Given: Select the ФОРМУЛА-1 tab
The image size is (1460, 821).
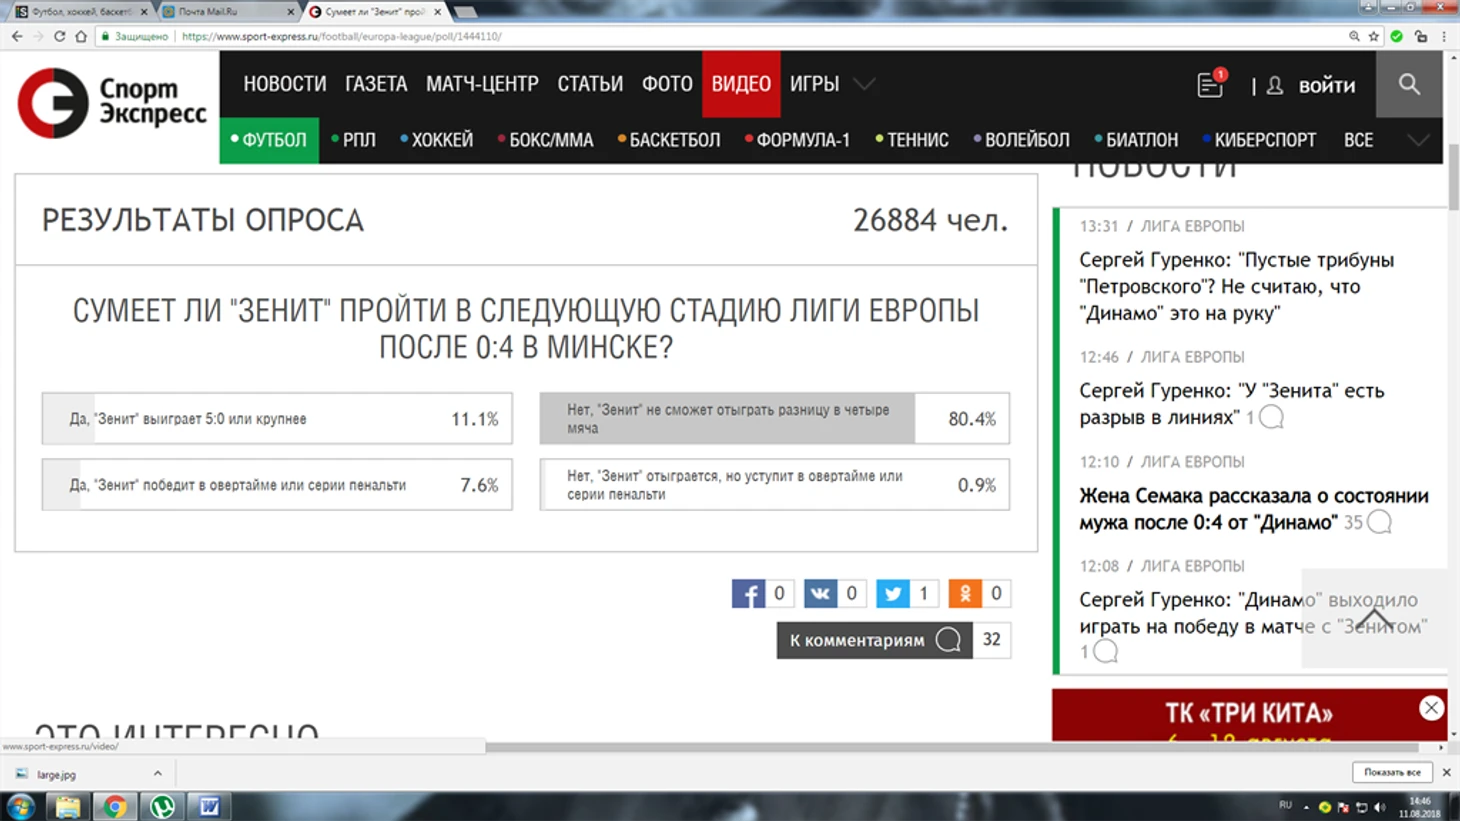Looking at the screenshot, I should pyautogui.click(x=798, y=140).
